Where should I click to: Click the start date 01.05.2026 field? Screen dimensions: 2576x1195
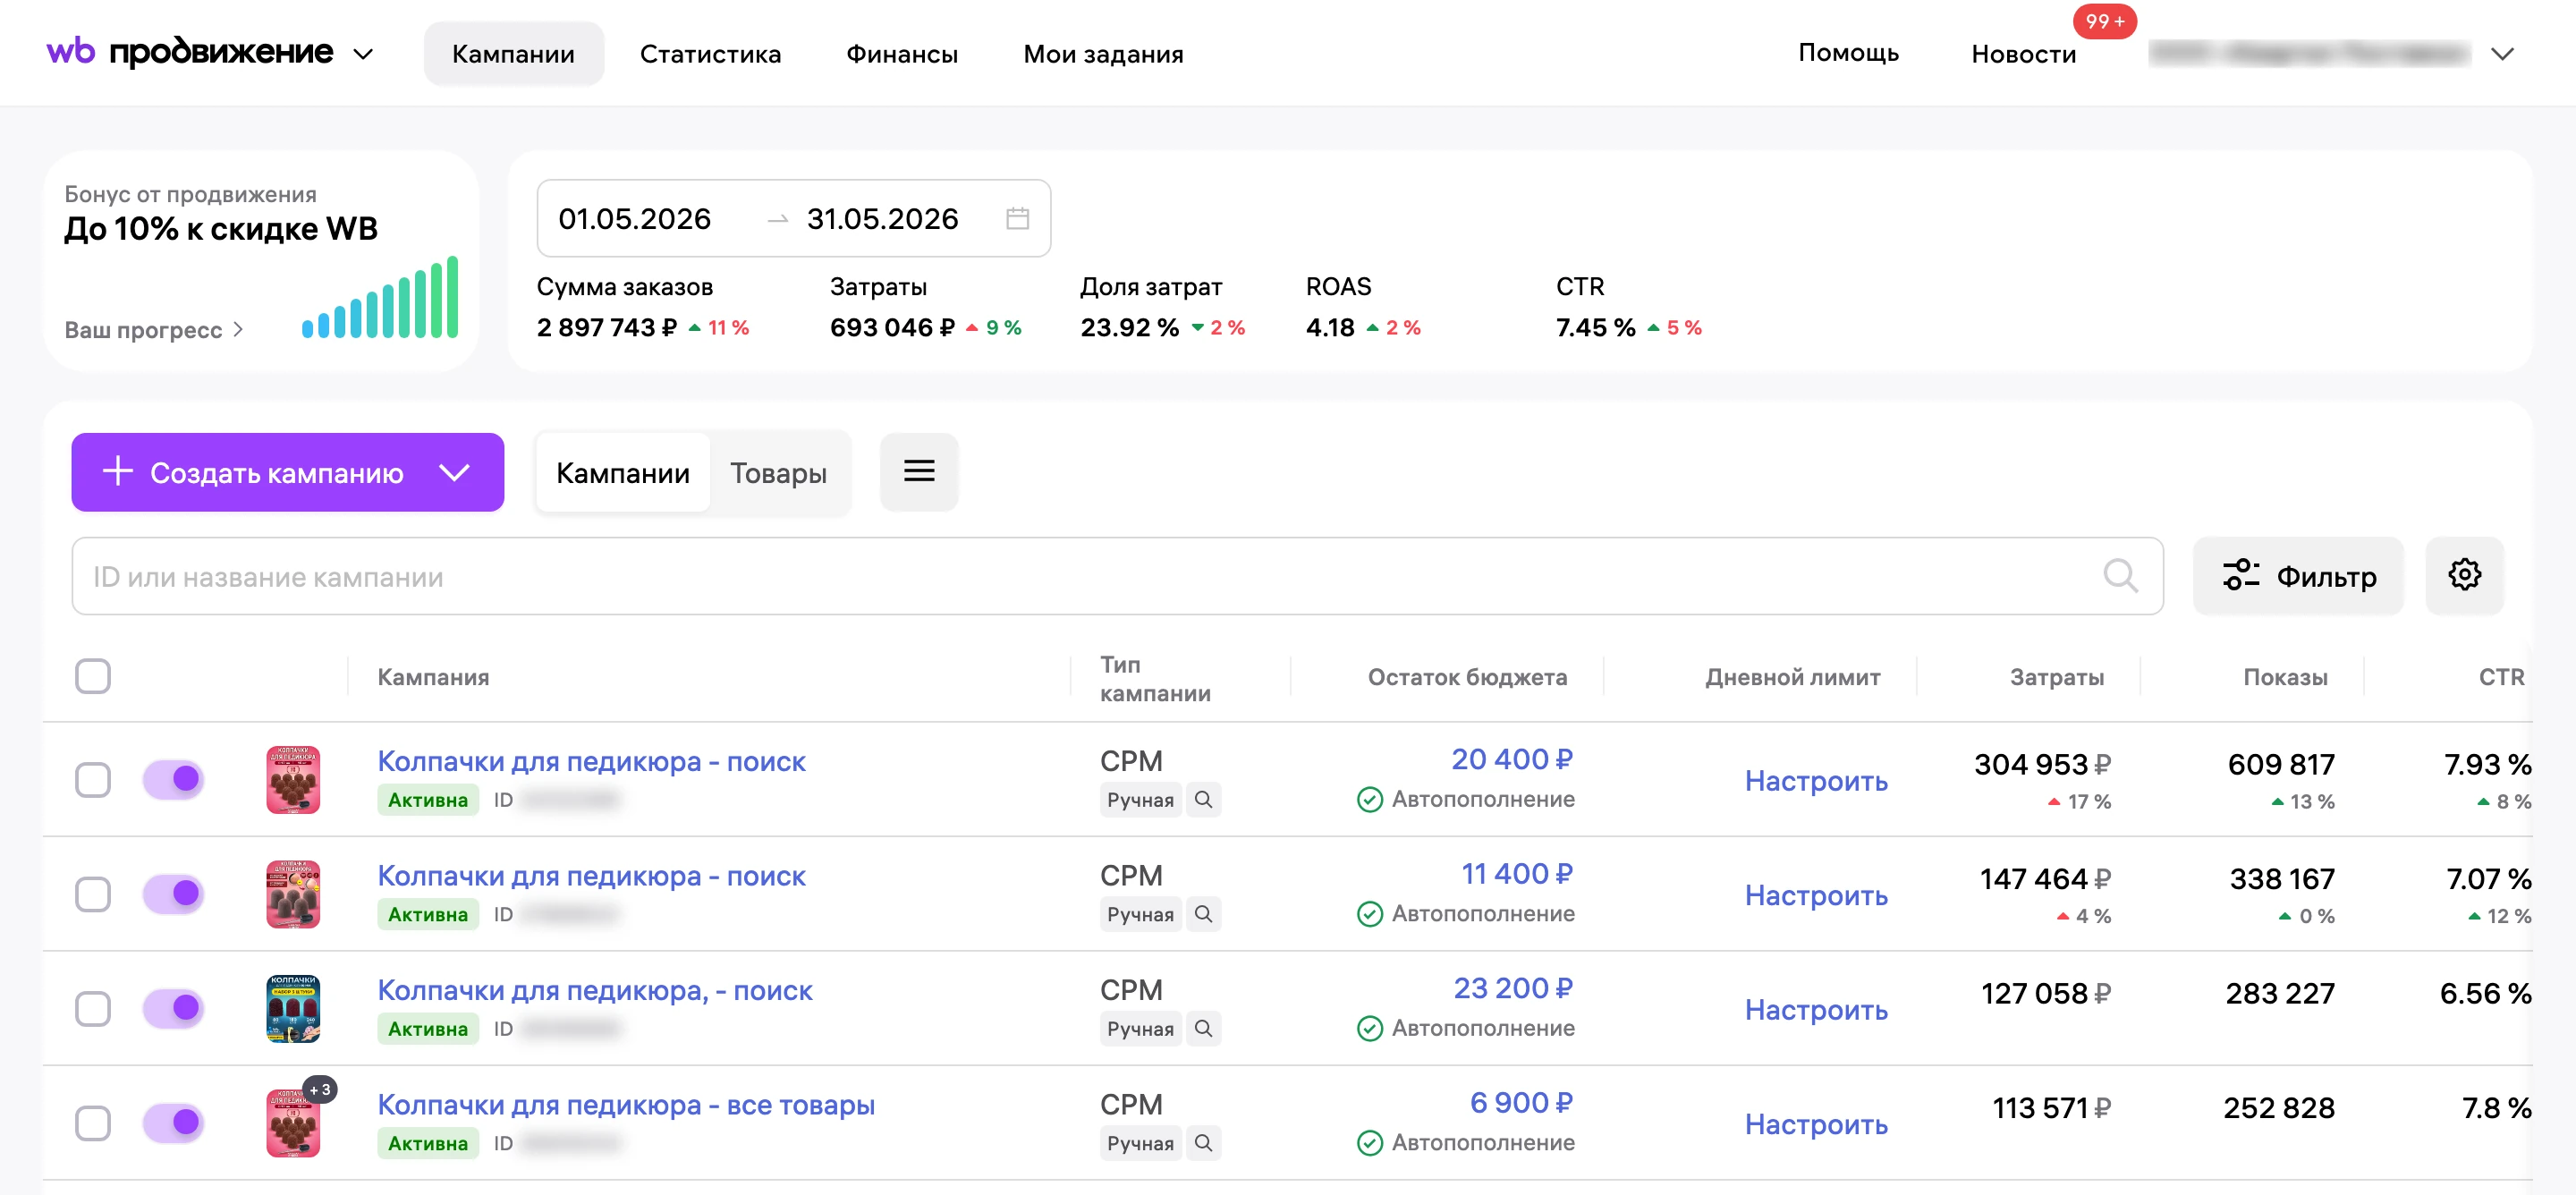pyautogui.click(x=634, y=218)
